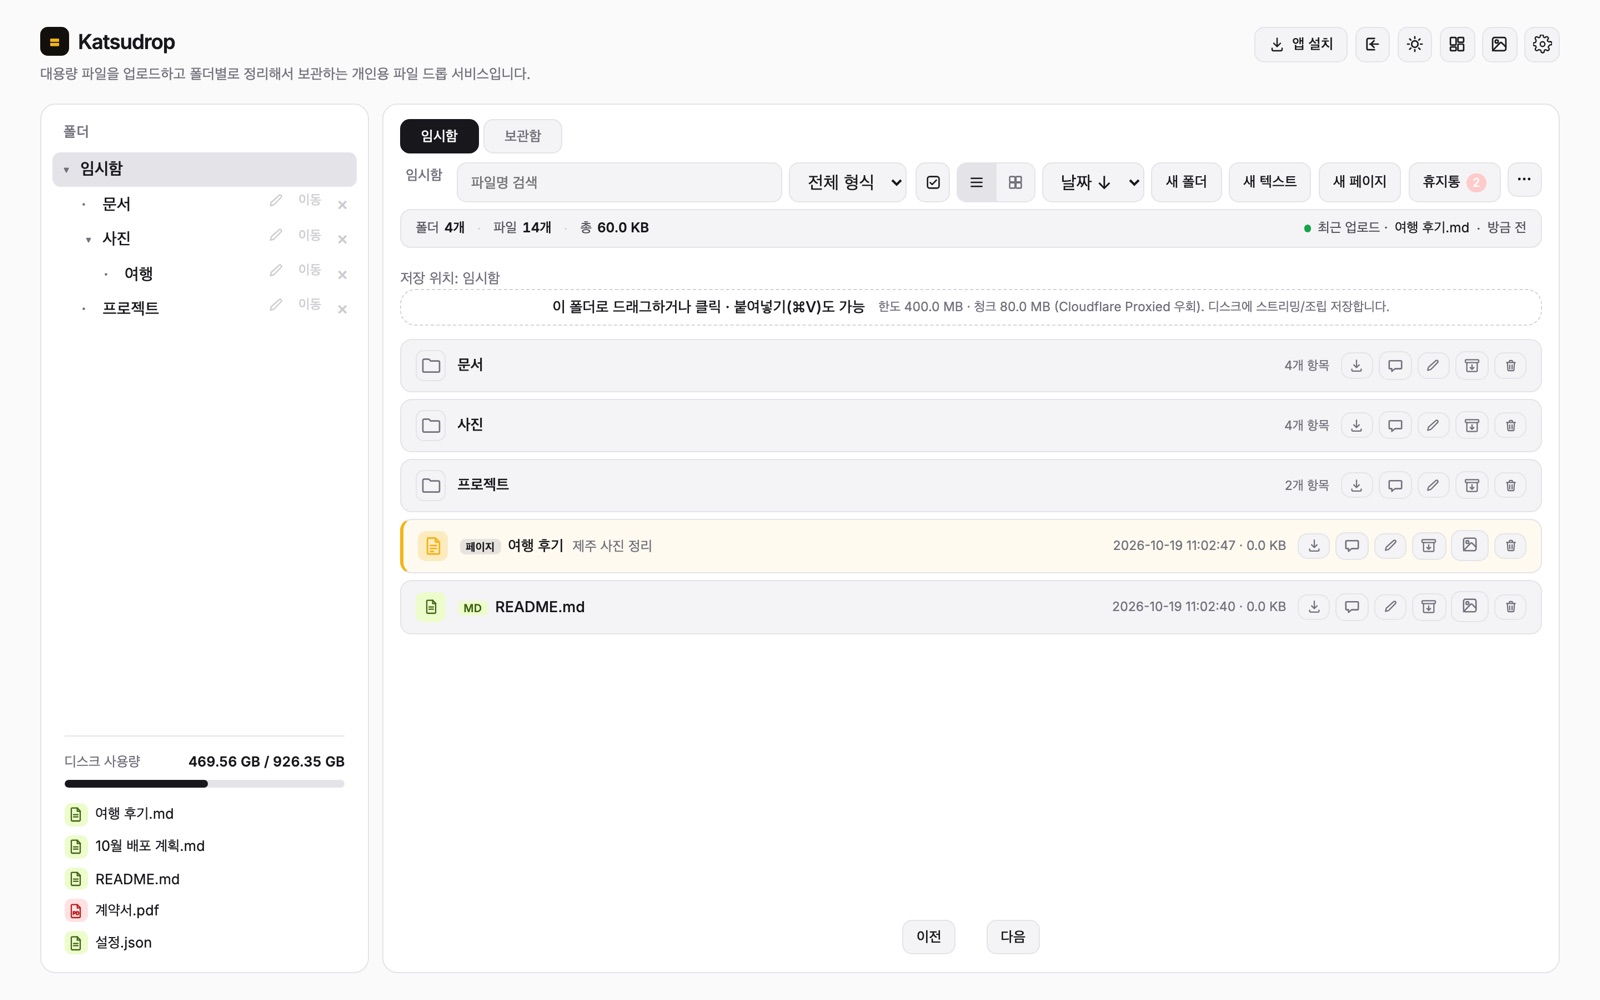Switch to grid view

[1015, 182]
